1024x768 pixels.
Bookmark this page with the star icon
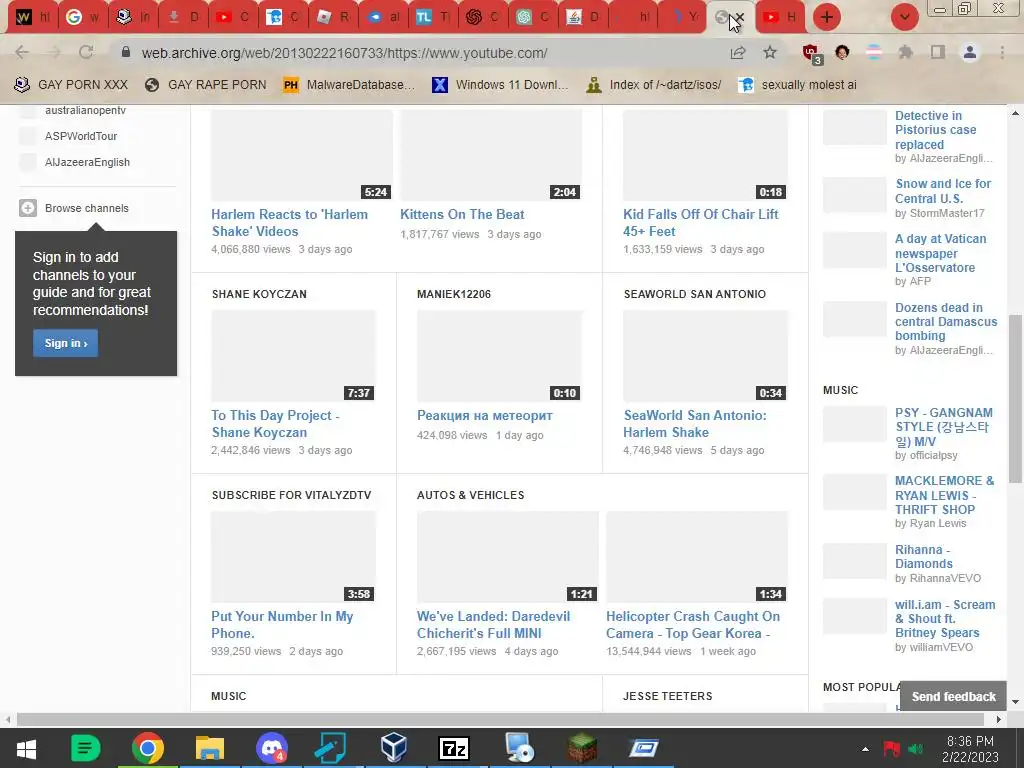point(770,52)
